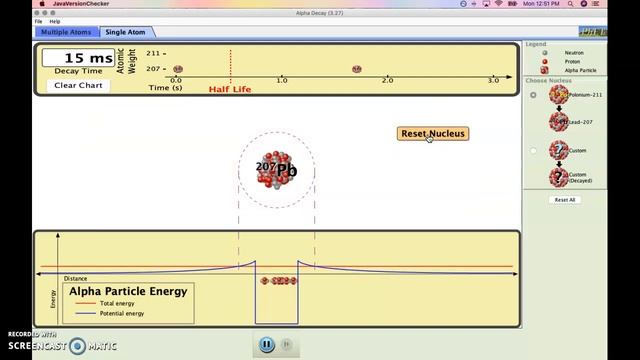Switch to the Multiple Atoms tab

pos(66,32)
